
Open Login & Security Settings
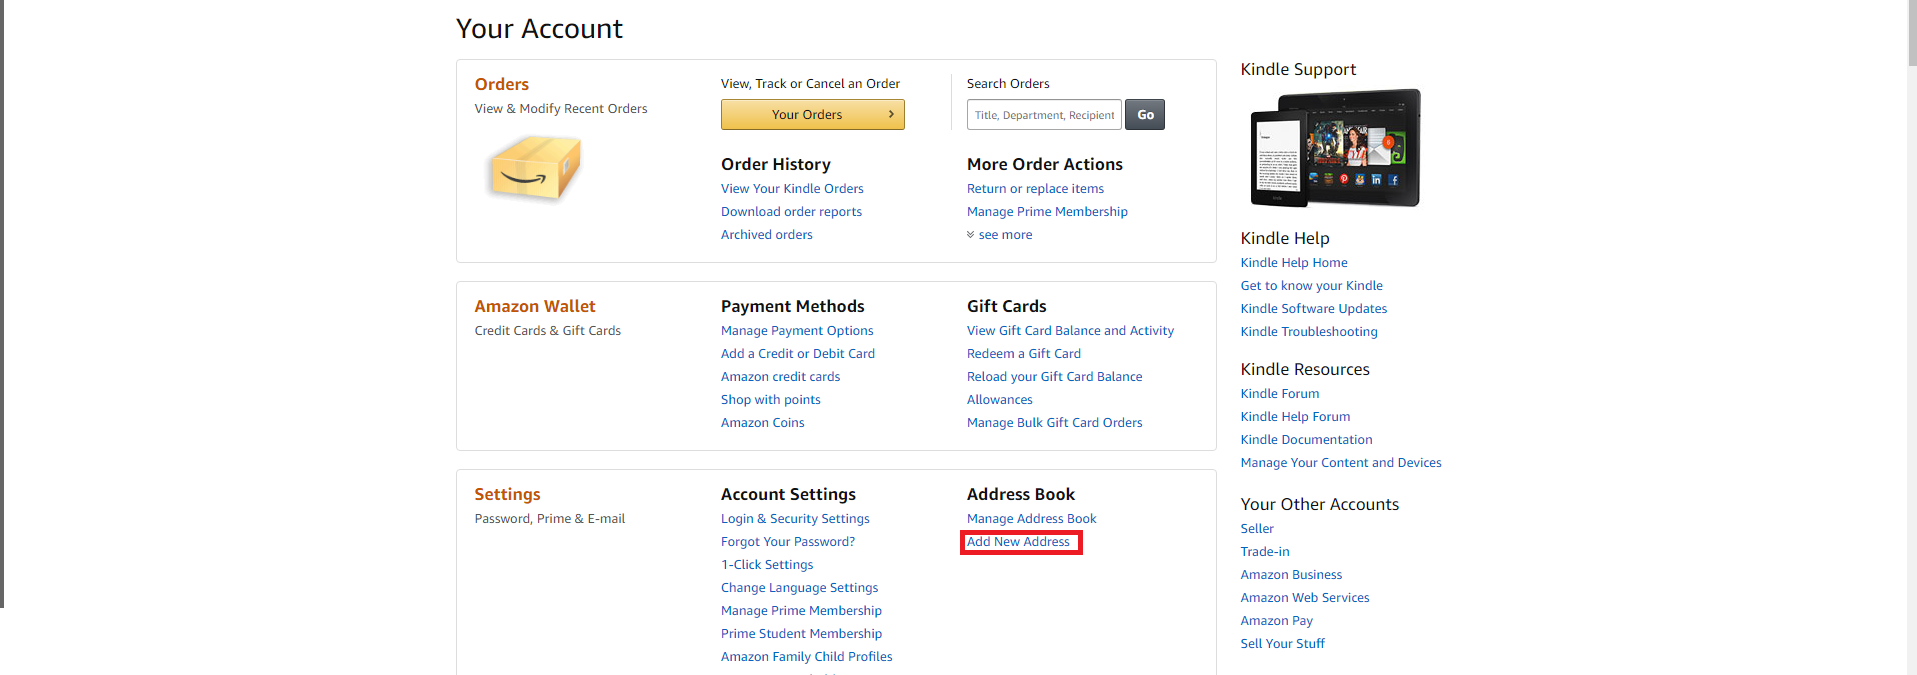click(795, 519)
